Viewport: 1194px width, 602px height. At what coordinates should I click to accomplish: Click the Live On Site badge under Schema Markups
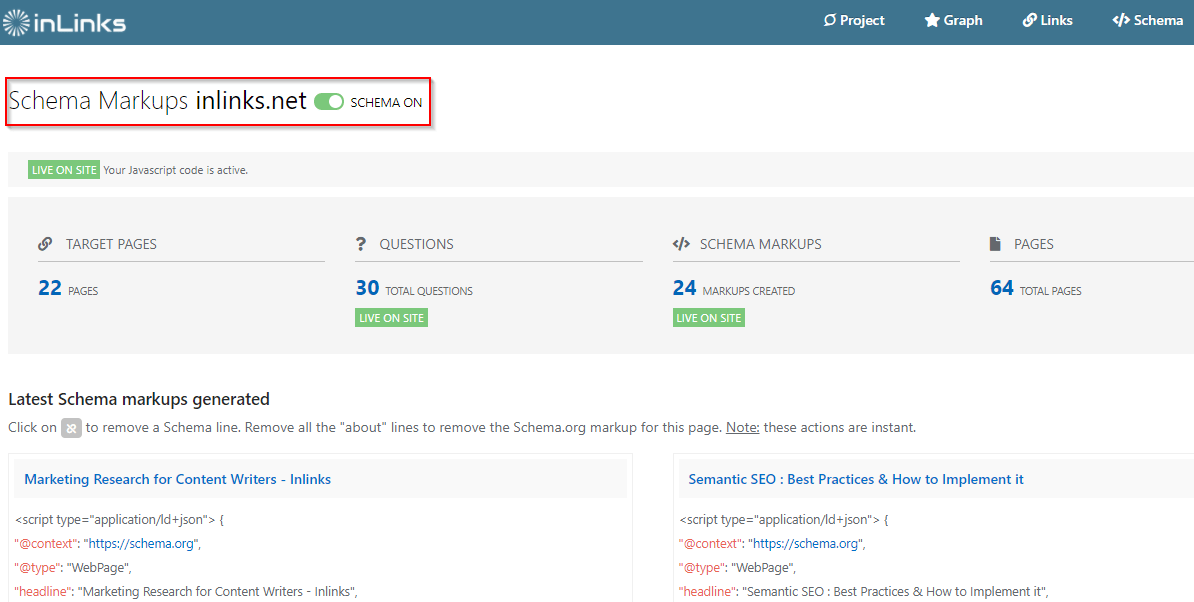(x=708, y=317)
